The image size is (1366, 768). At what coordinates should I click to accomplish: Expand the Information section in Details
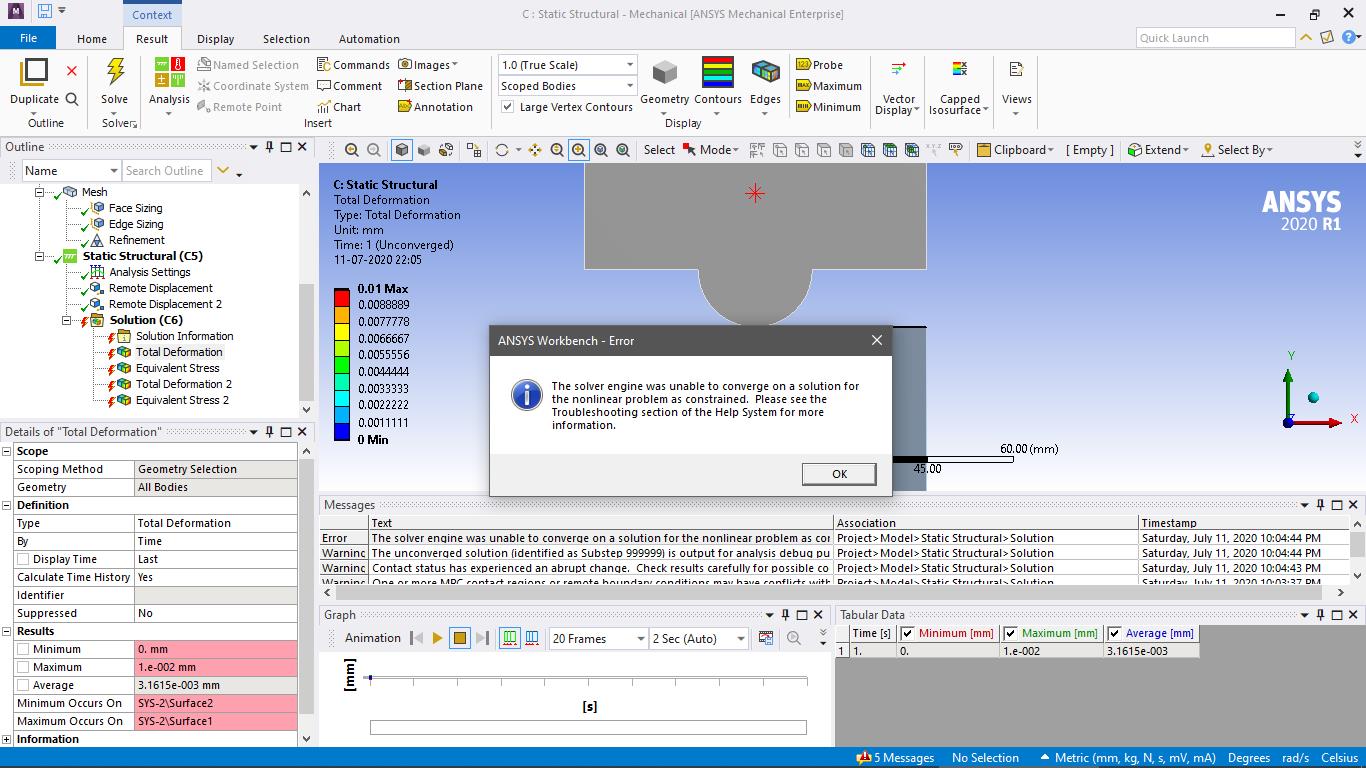[x=7, y=739]
